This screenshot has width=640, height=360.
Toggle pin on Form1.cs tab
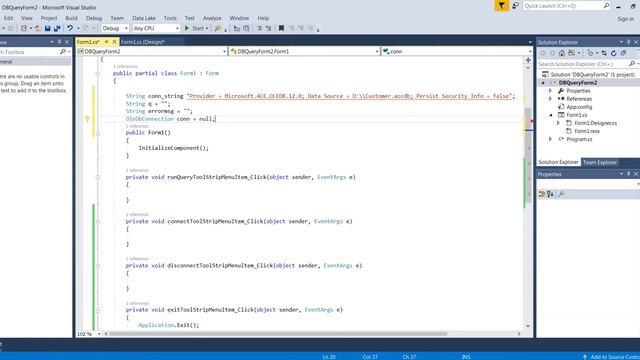[107, 42]
